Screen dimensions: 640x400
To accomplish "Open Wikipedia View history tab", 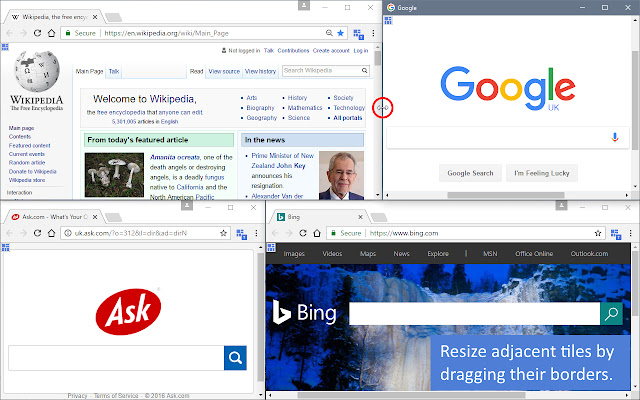I will pyautogui.click(x=260, y=71).
